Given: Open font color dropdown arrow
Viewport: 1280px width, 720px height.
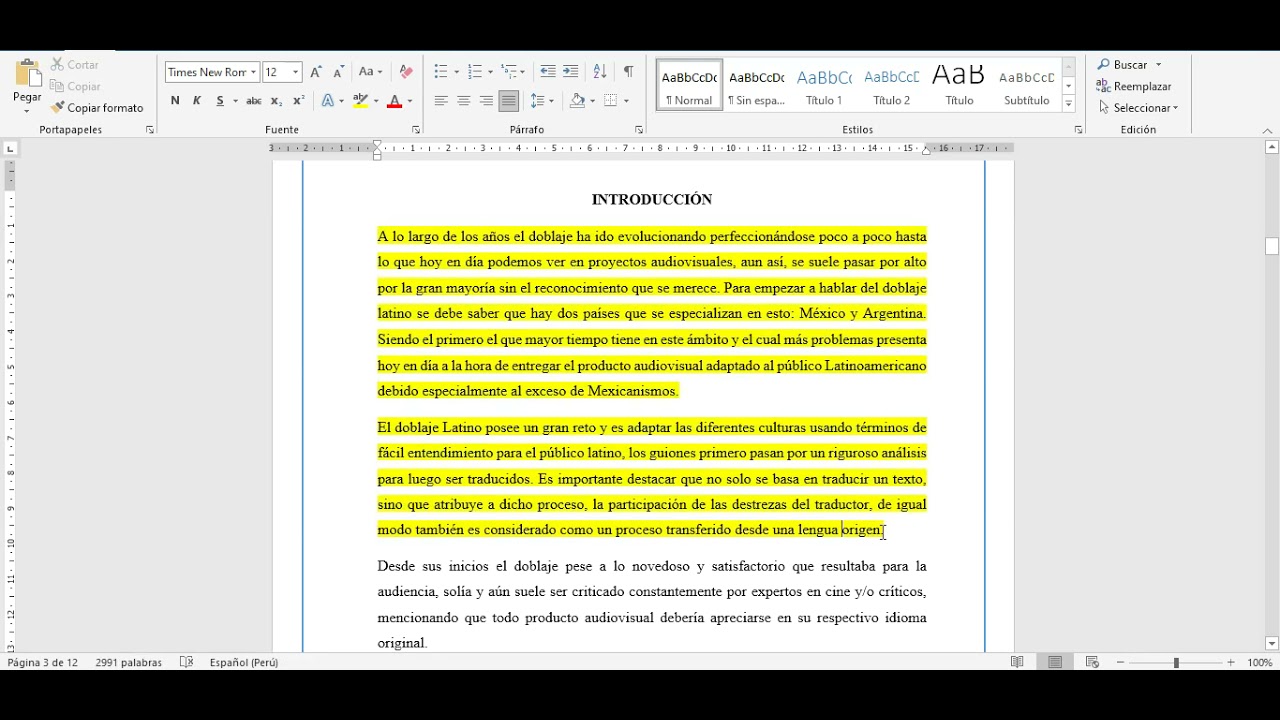Looking at the screenshot, I should tap(410, 101).
